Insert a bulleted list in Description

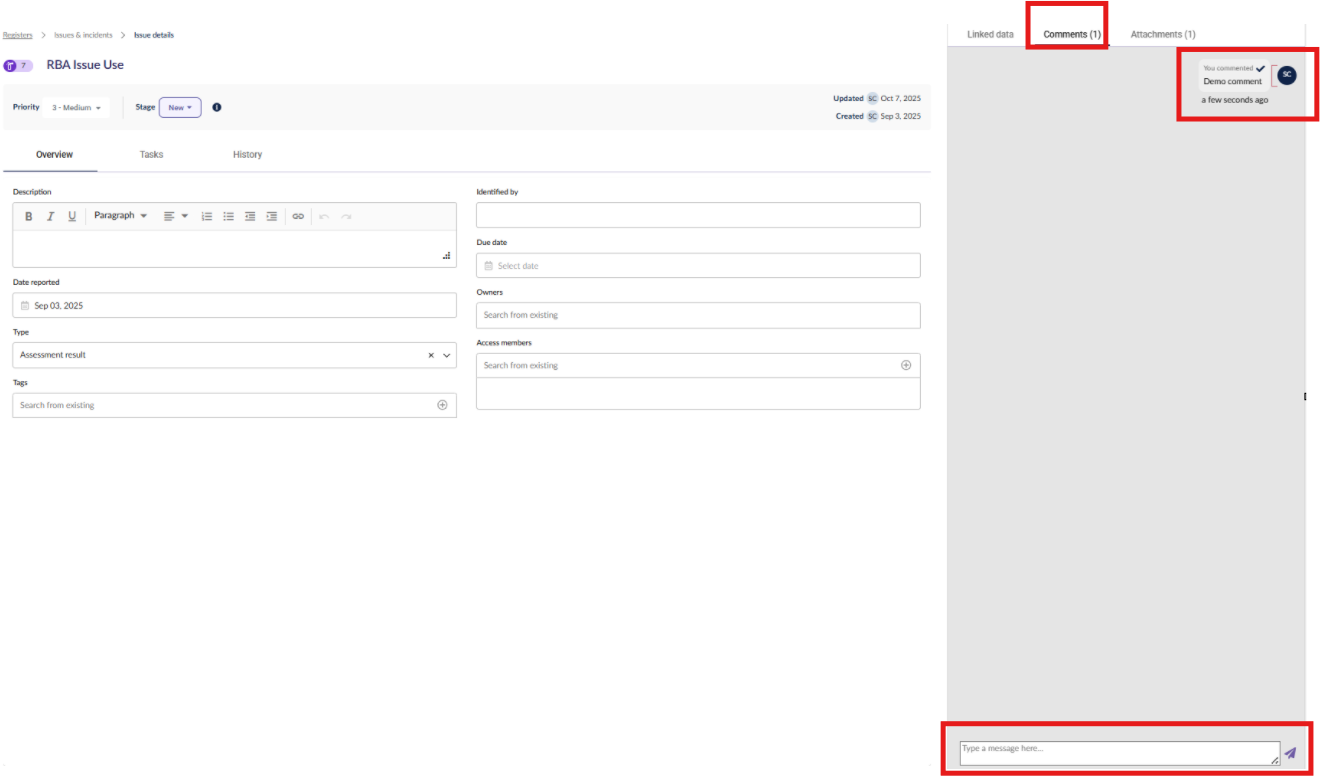coord(228,216)
